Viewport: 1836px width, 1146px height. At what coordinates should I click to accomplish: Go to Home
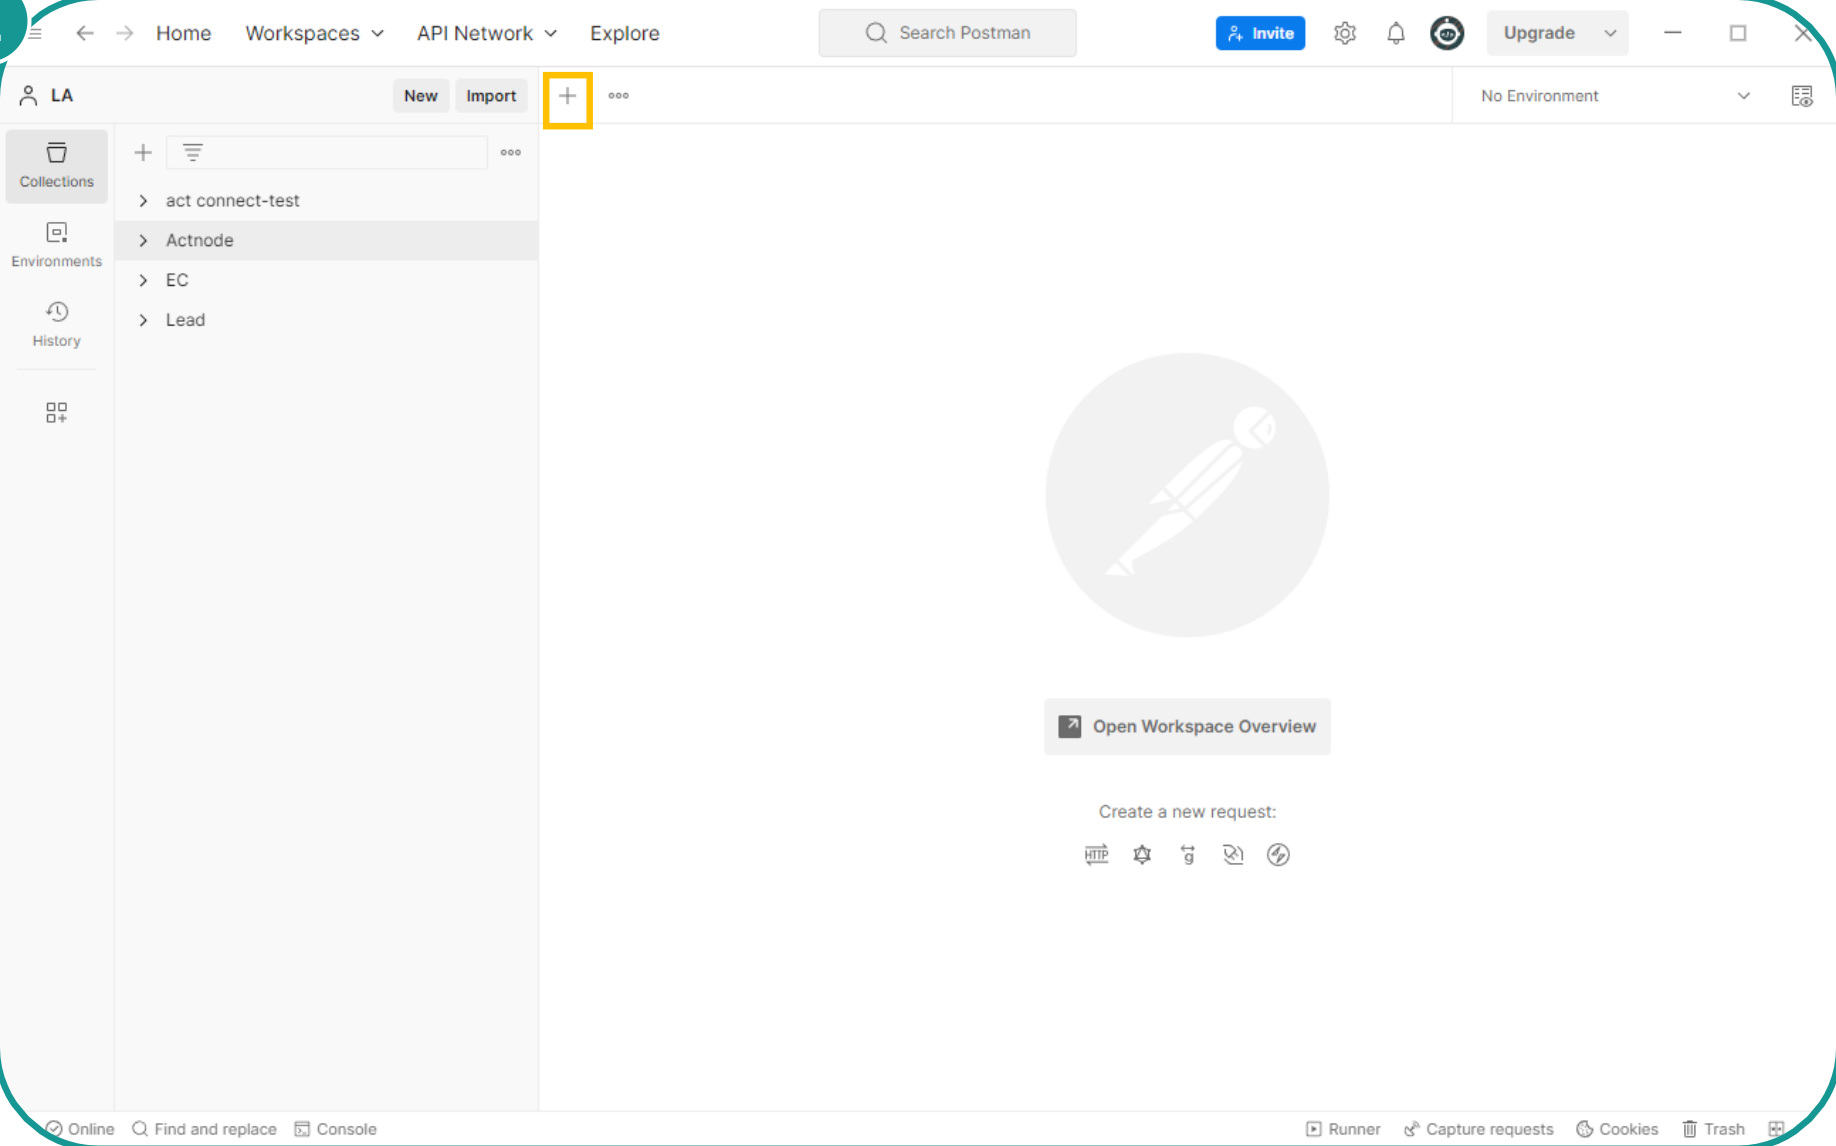(x=183, y=33)
